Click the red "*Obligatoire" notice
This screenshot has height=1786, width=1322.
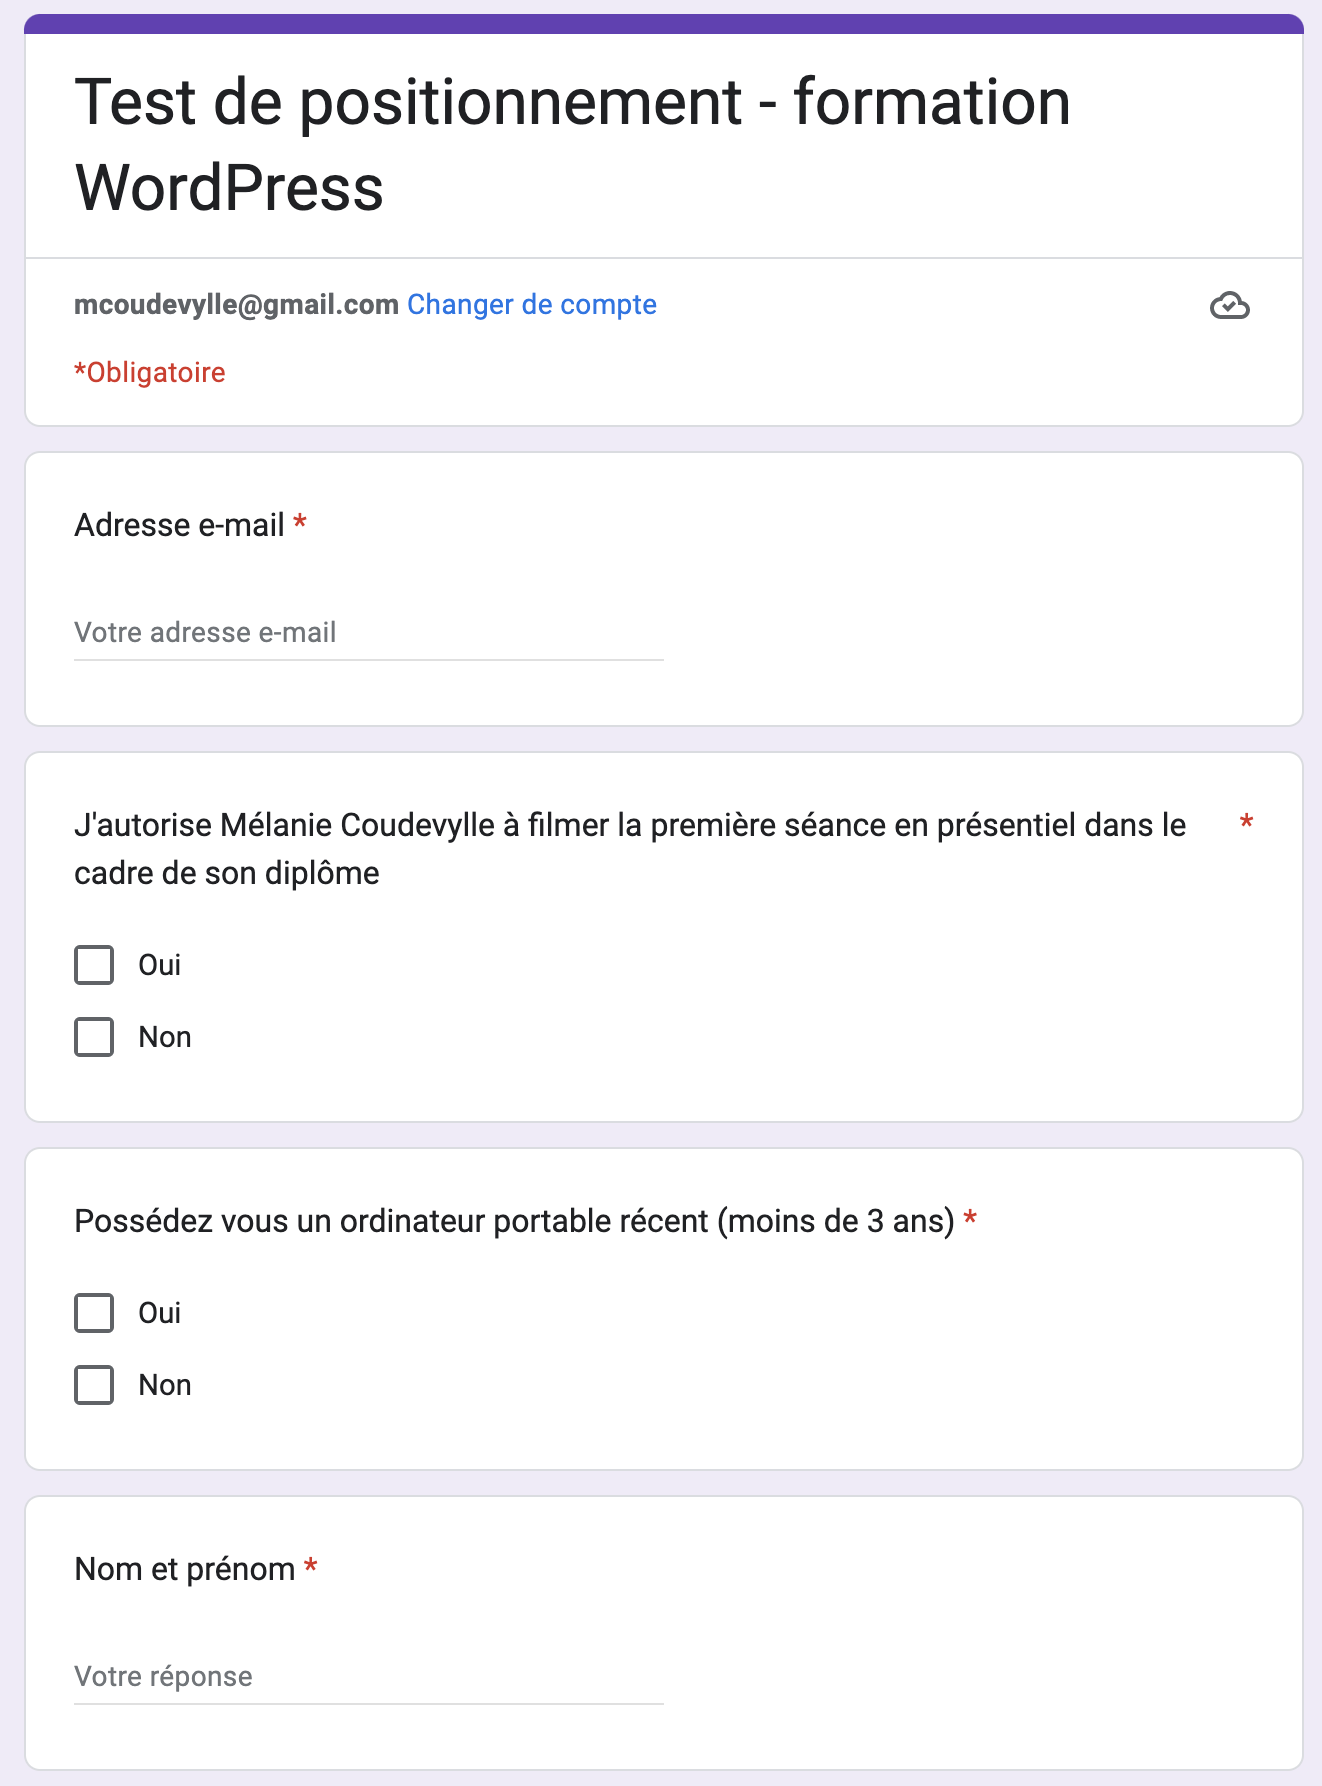[x=150, y=373]
